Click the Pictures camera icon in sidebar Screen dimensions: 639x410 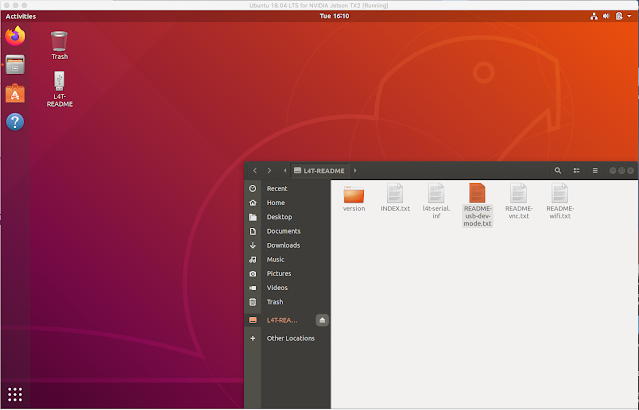253,273
